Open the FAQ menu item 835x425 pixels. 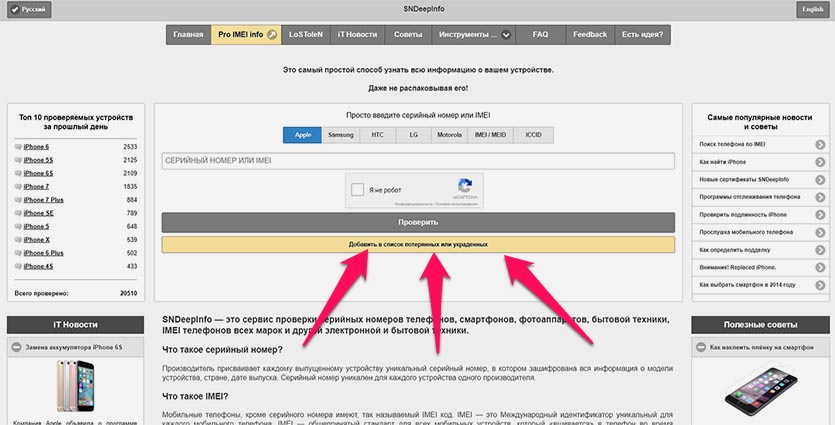[x=541, y=35]
